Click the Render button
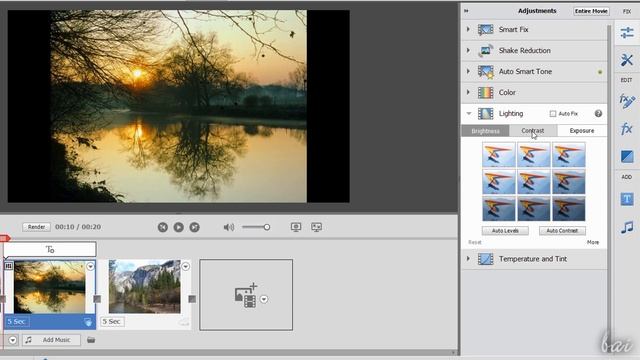The height and width of the screenshot is (360, 640). pyautogui.click(x=36, y=227)
